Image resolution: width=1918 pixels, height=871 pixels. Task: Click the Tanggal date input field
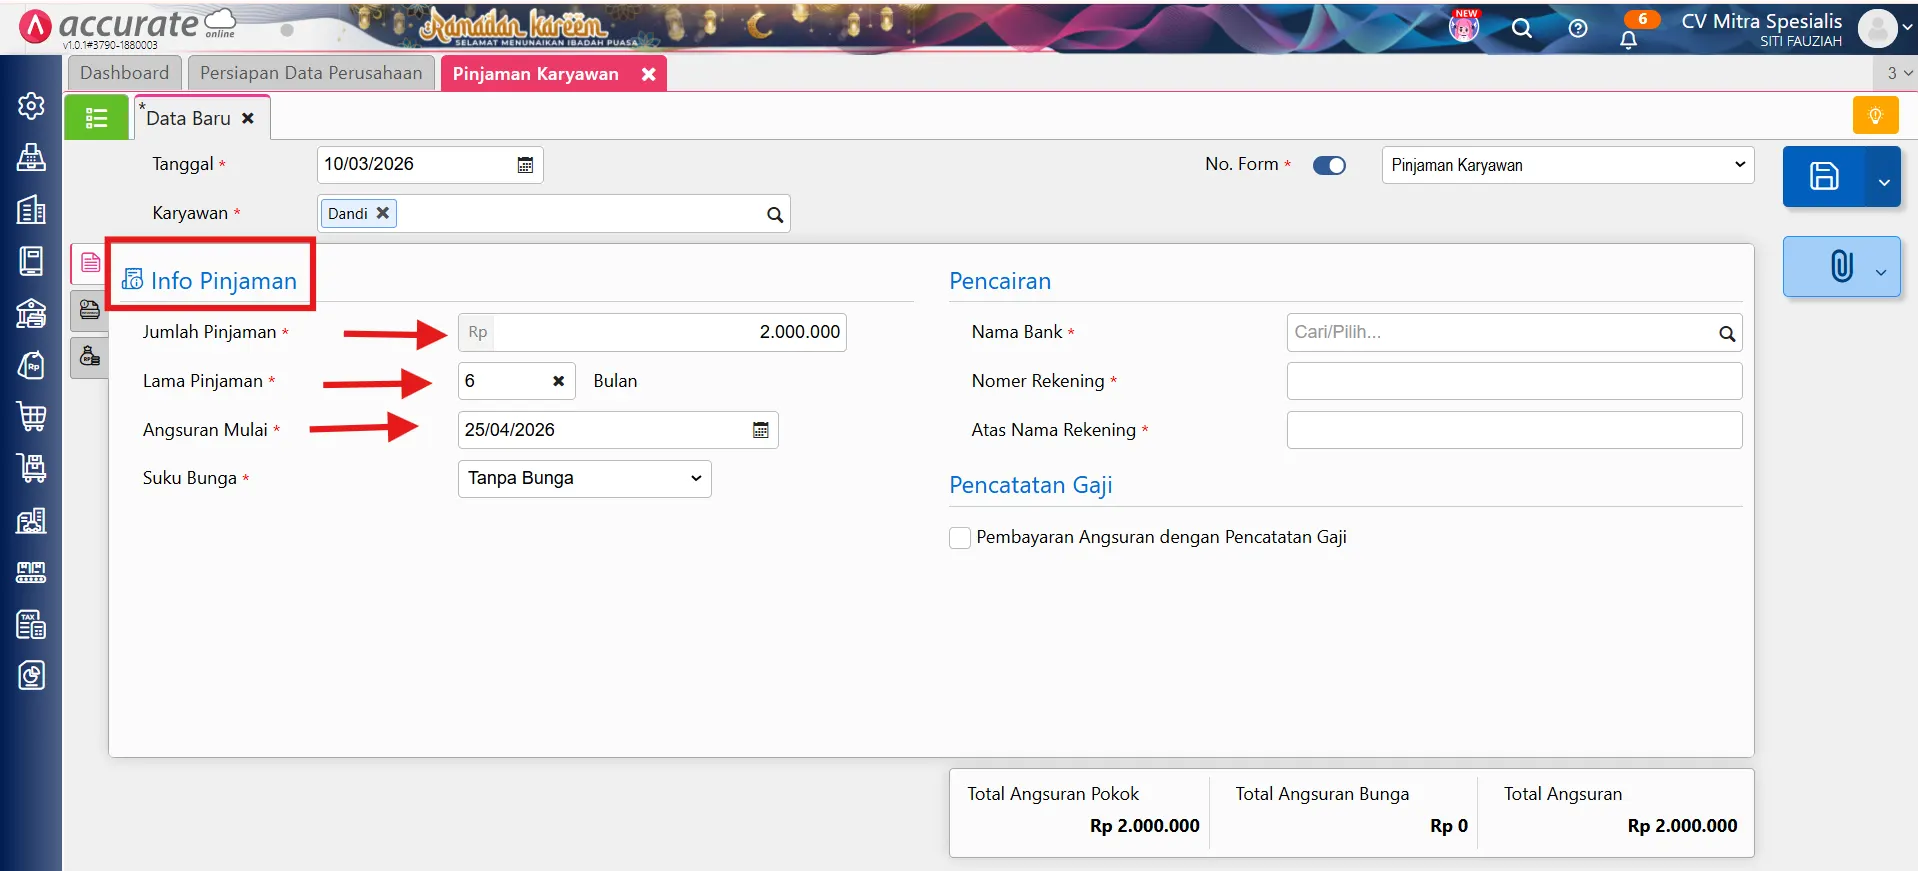coord(430,165)
